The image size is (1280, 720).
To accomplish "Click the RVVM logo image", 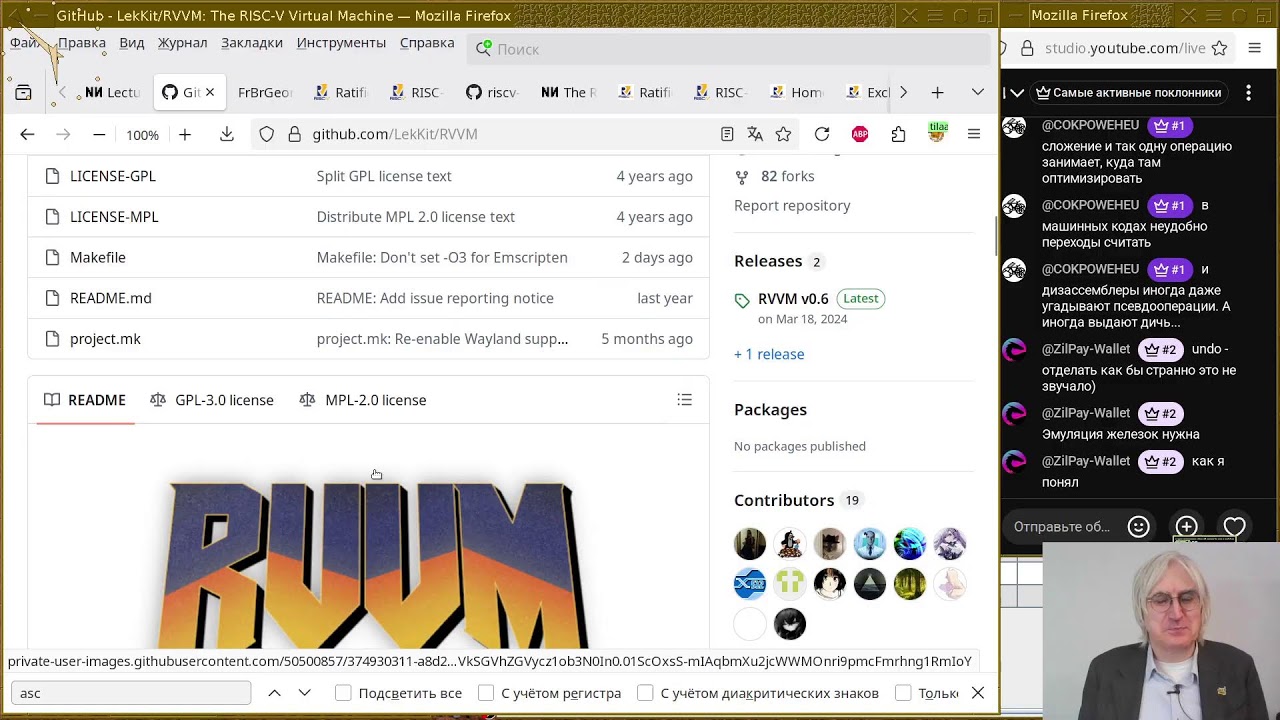I will click(372, 565).
